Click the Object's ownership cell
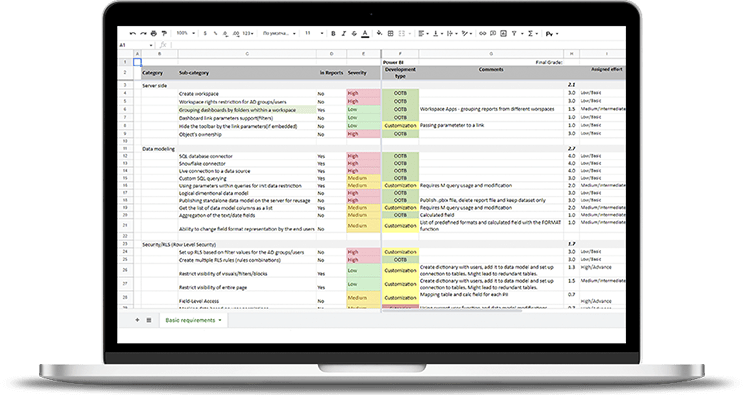The height and width of the screenshot is (395, 744). [247, 134]
